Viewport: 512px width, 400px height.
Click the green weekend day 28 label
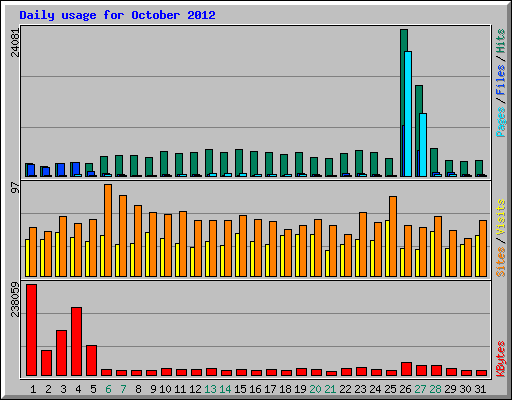(435, 389)
